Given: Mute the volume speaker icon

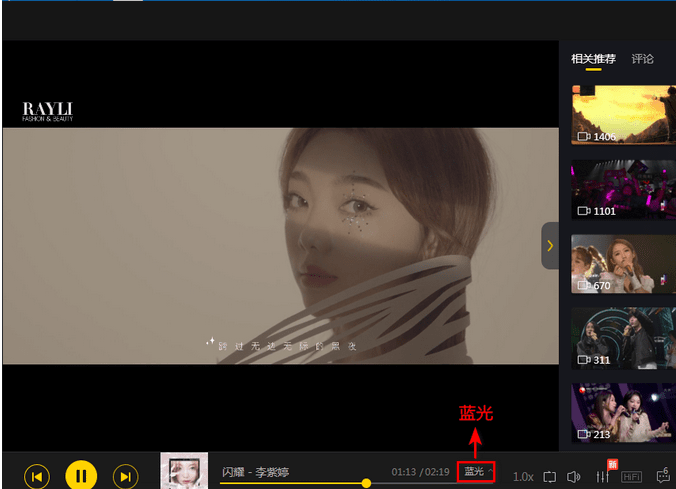Looking at the screenshot, I should (x=573, y=477).
